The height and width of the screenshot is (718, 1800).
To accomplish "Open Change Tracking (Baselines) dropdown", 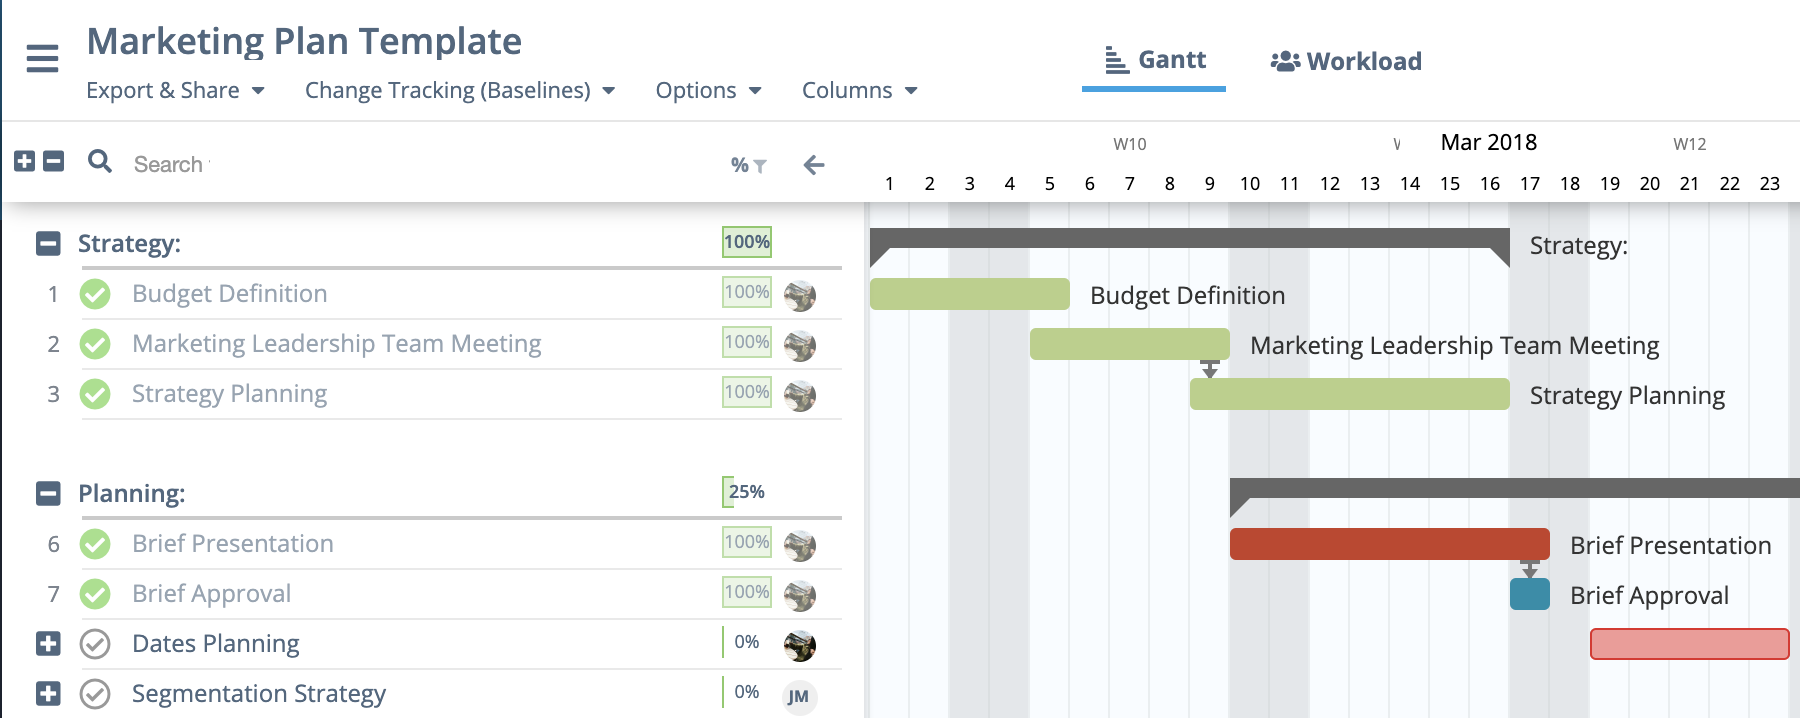I will point(460,90).
